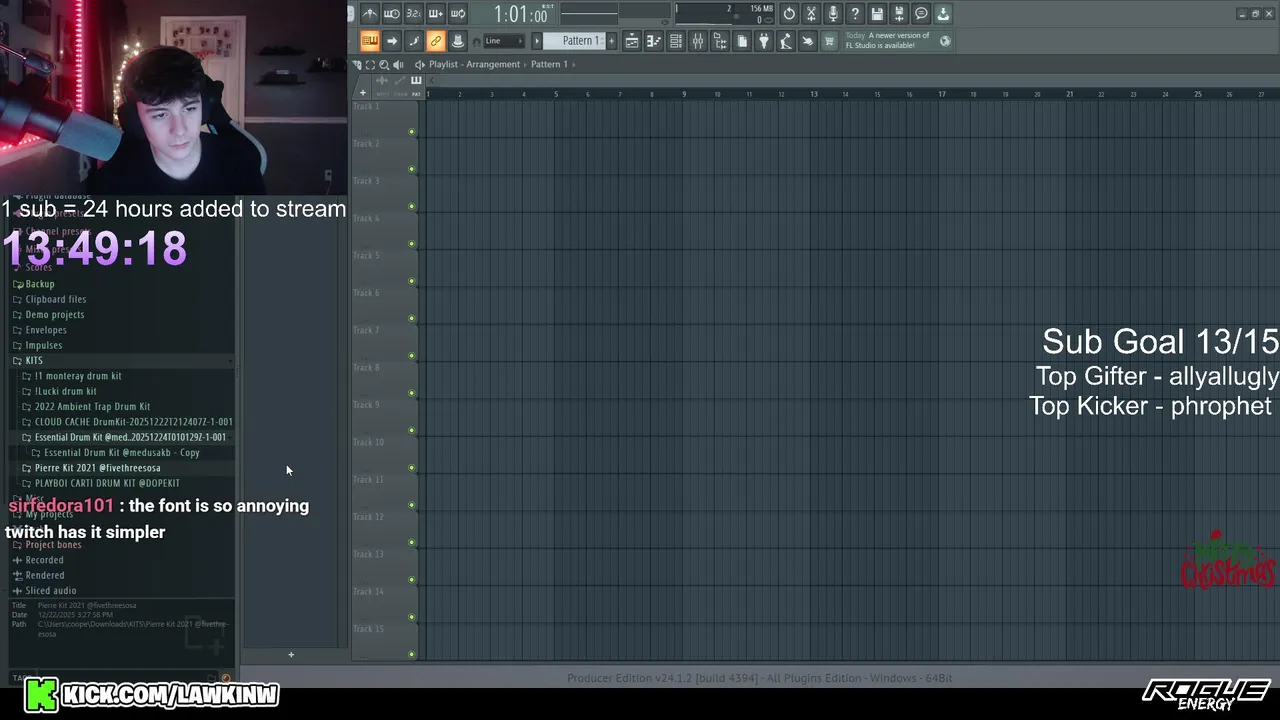Screen dimensions: 1280x720
Task: Mute Track 2 with its green dot
Action: pyautogui.click(x=411, y=169)
